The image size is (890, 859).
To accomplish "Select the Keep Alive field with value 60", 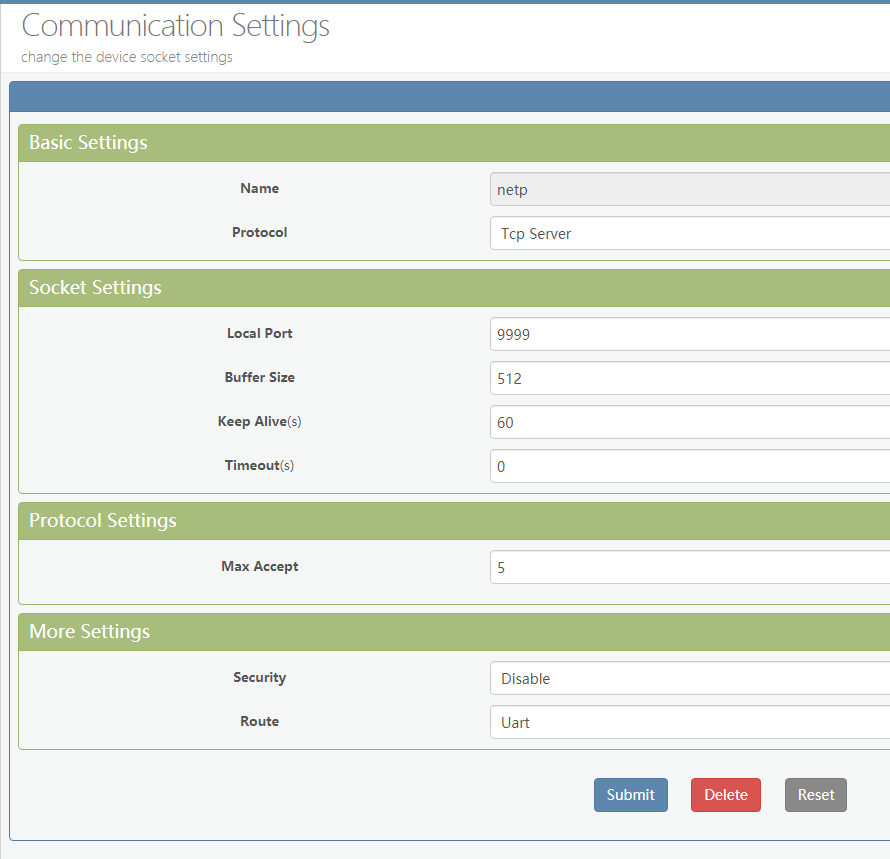I will [689, 422].
